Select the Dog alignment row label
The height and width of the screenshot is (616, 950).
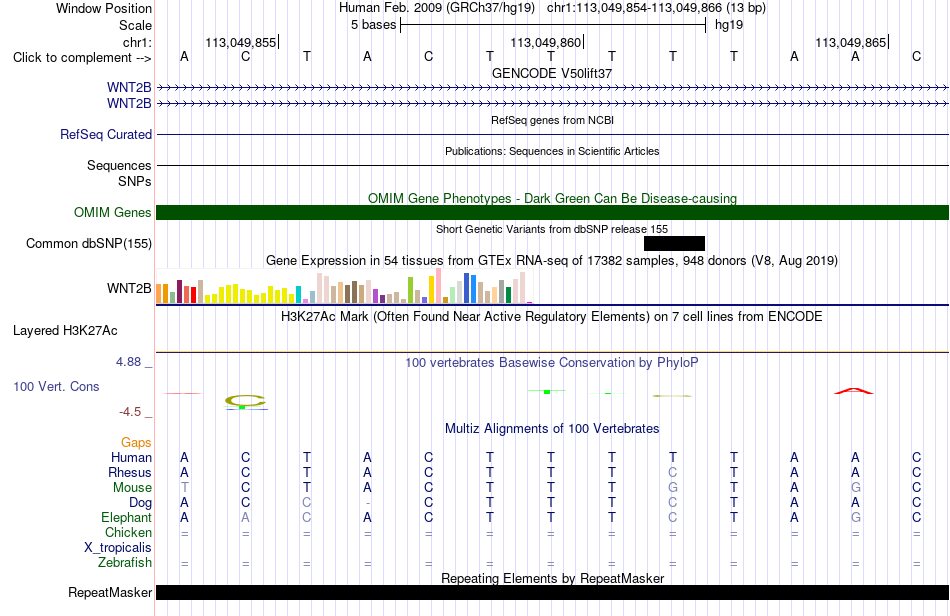141,503
